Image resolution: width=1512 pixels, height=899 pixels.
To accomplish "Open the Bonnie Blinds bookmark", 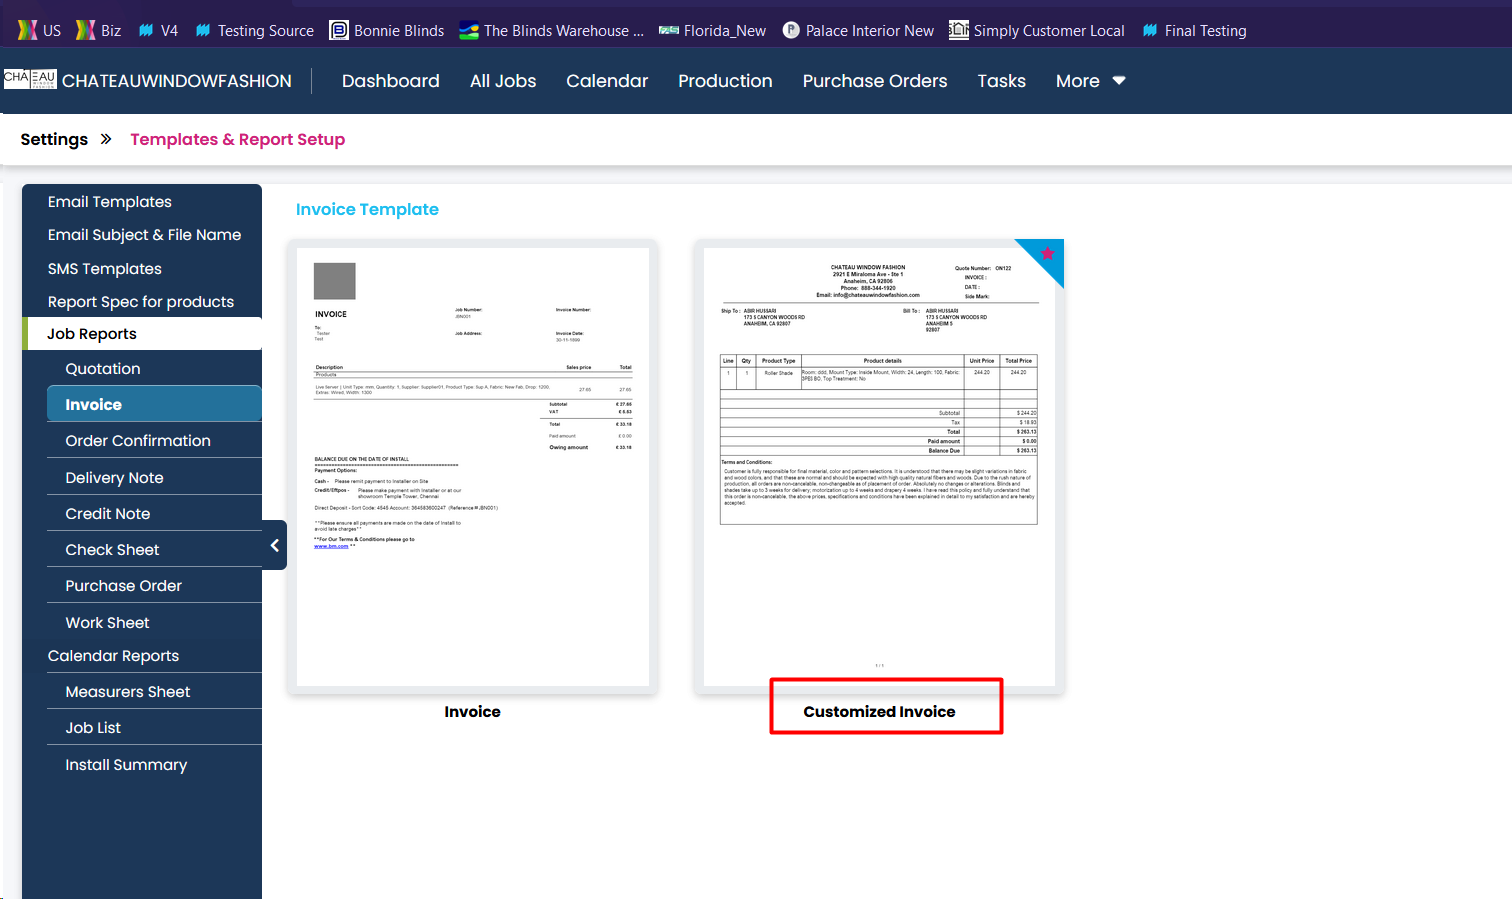I will pyautogui.click(x=387, y=31).
